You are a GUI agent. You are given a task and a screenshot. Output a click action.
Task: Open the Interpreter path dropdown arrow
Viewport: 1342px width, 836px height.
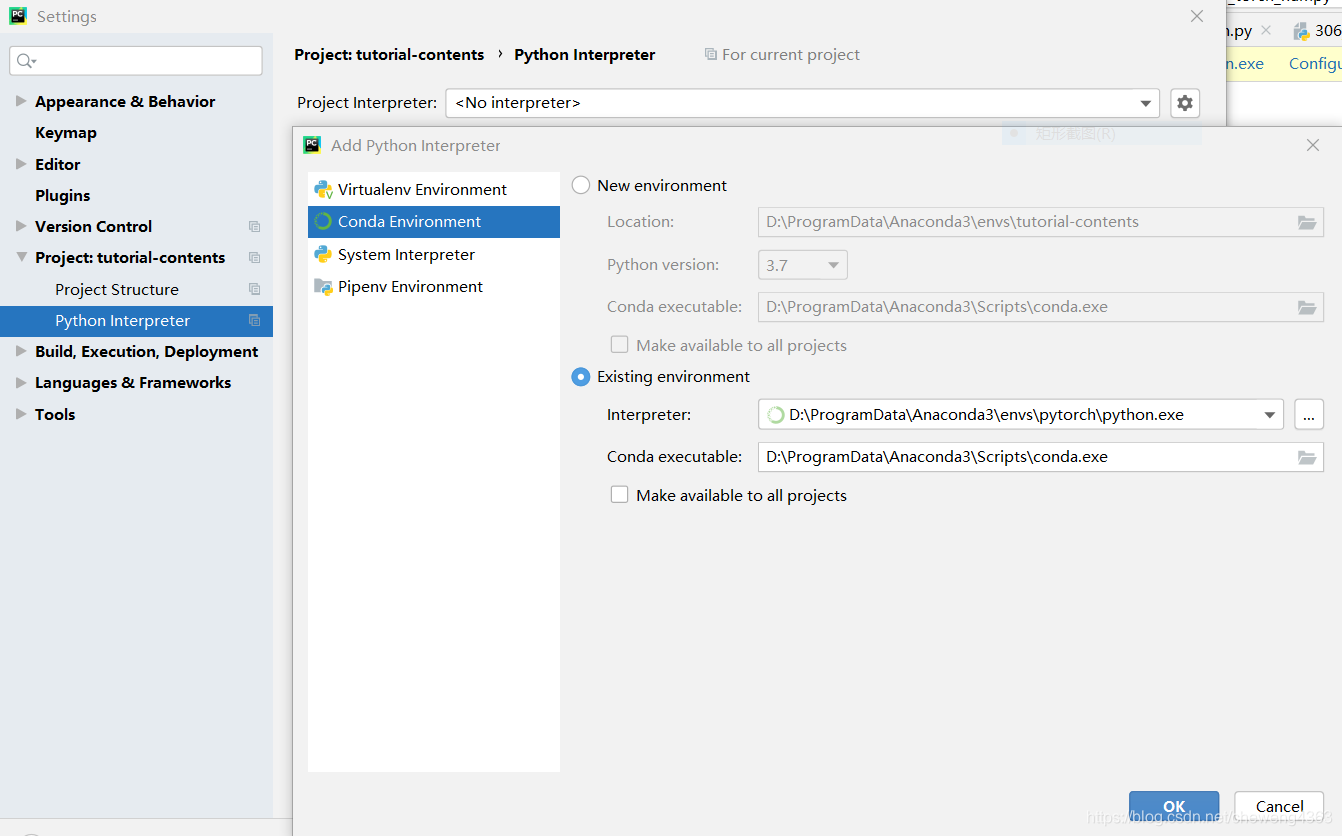coord(1270,414)
